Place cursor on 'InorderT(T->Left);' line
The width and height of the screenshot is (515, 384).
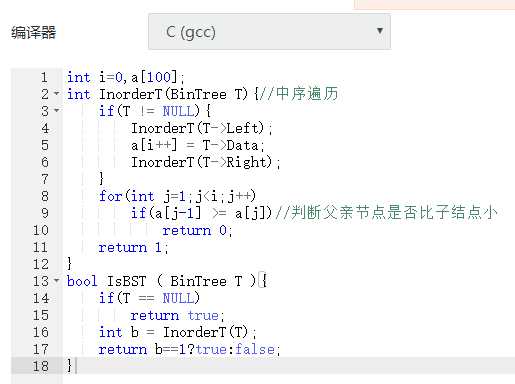(201, 128)
